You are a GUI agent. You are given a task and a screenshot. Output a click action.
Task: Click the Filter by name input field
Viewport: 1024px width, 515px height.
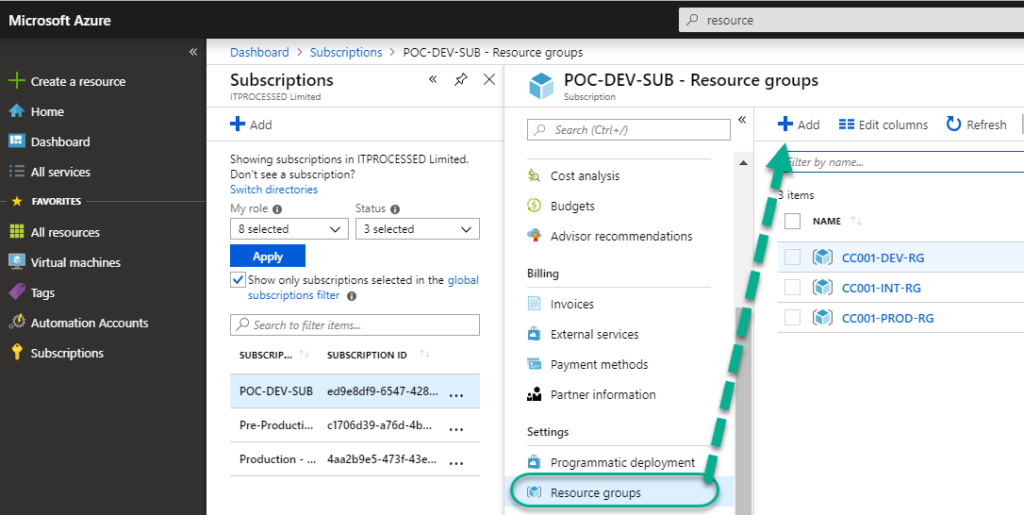coord(901,162)
